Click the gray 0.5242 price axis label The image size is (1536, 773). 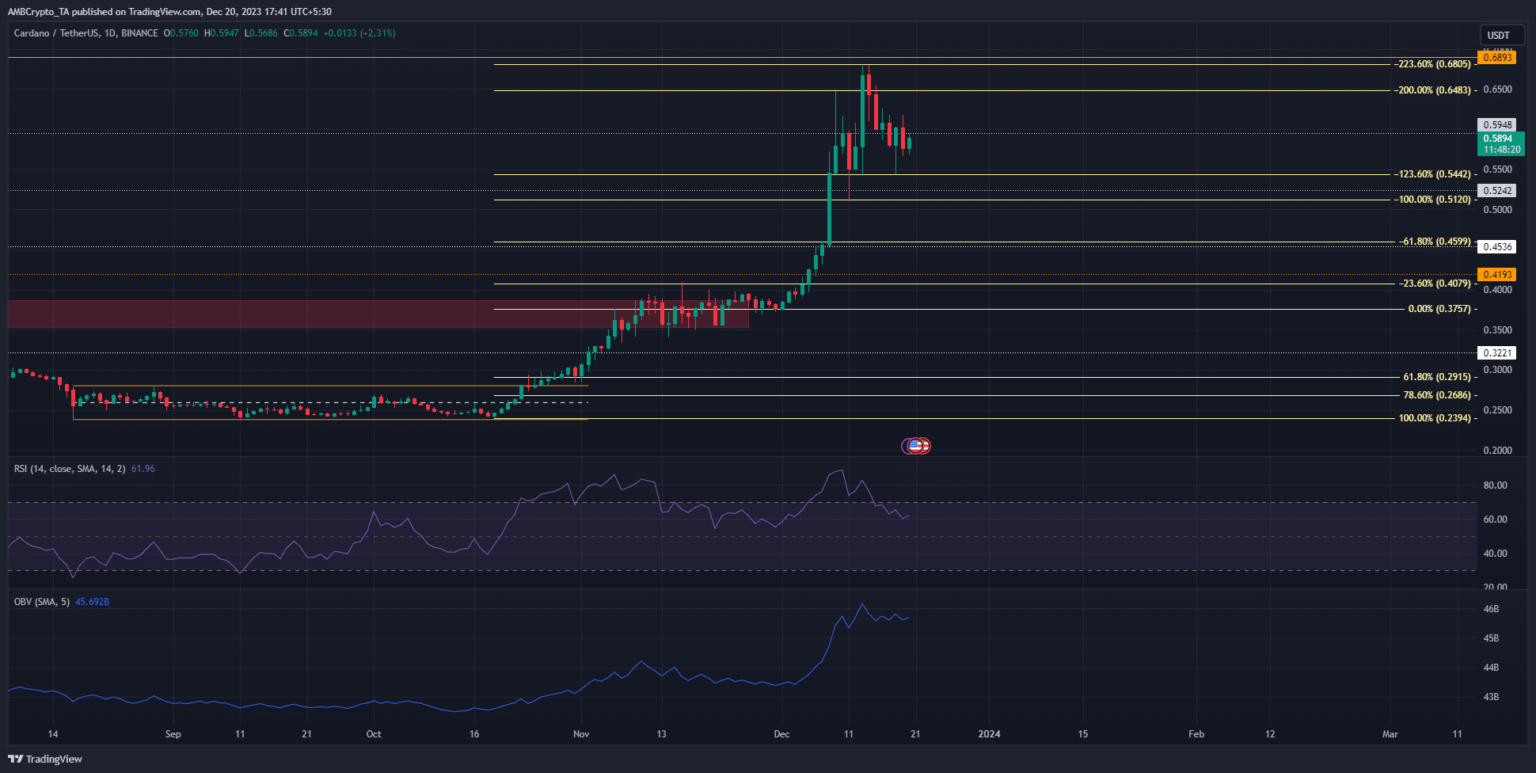(1497, 190)
